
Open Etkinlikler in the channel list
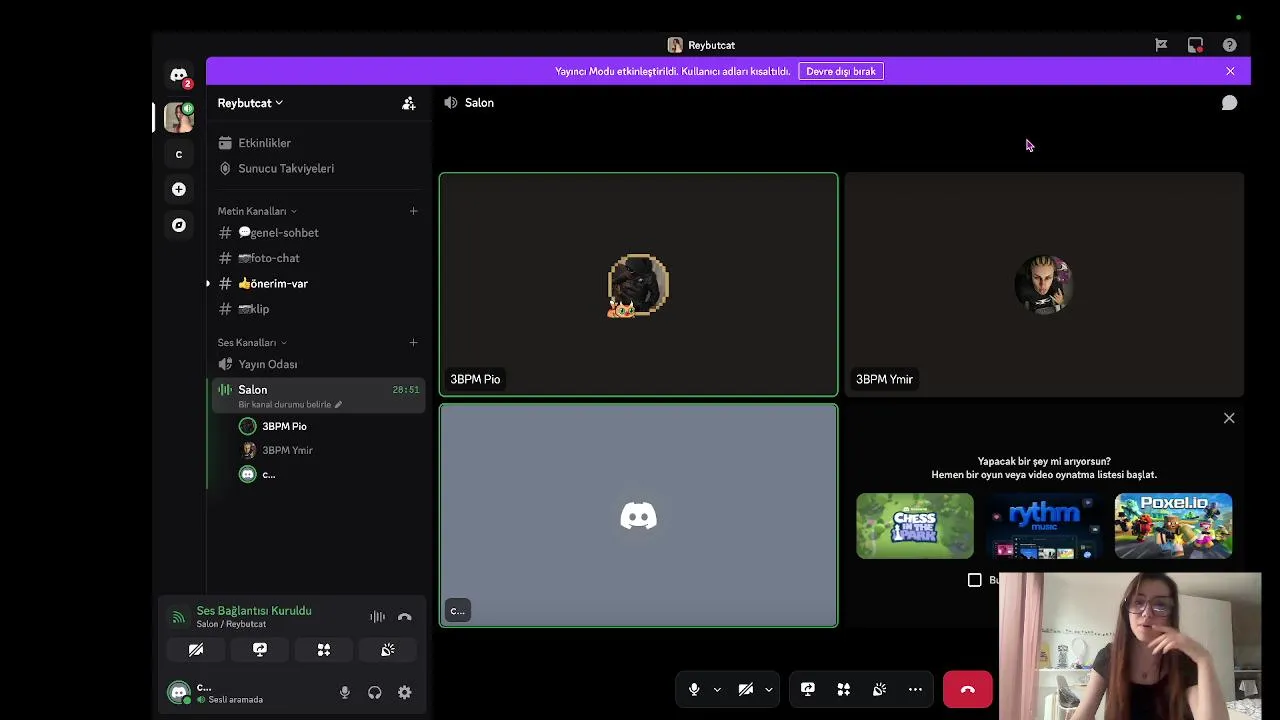[318, 143]
